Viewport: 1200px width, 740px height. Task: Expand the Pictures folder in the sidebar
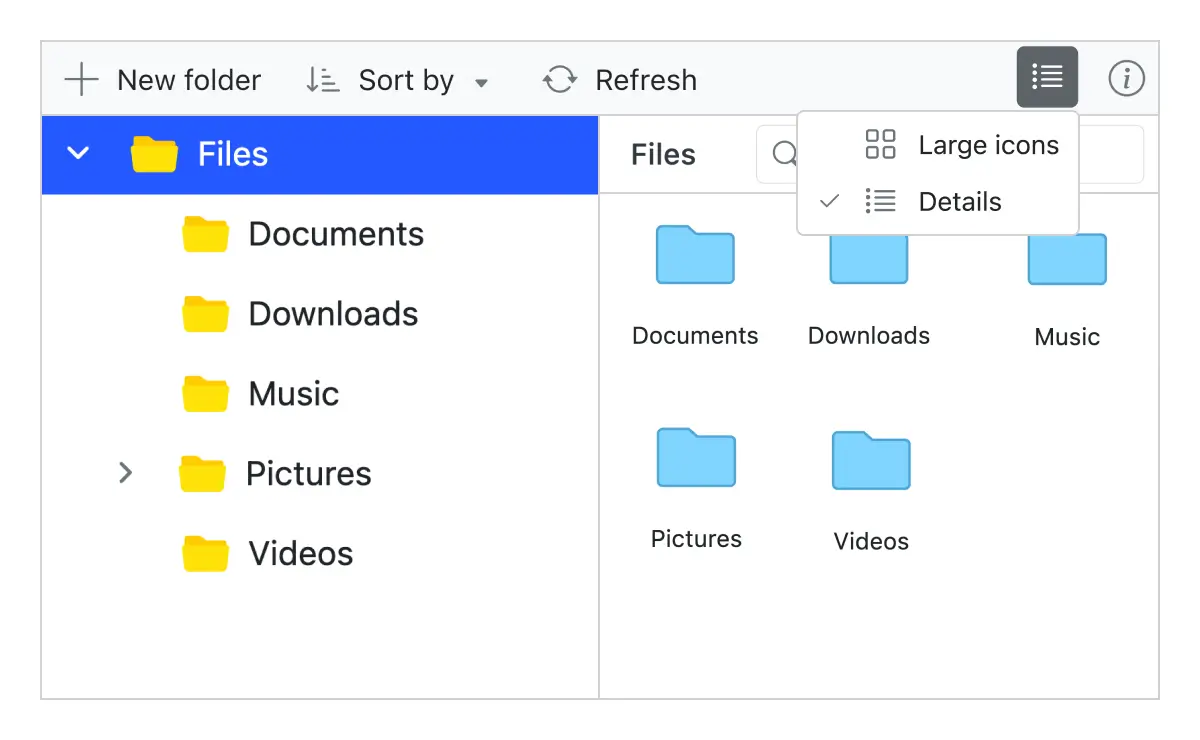(x=126, y=473)
